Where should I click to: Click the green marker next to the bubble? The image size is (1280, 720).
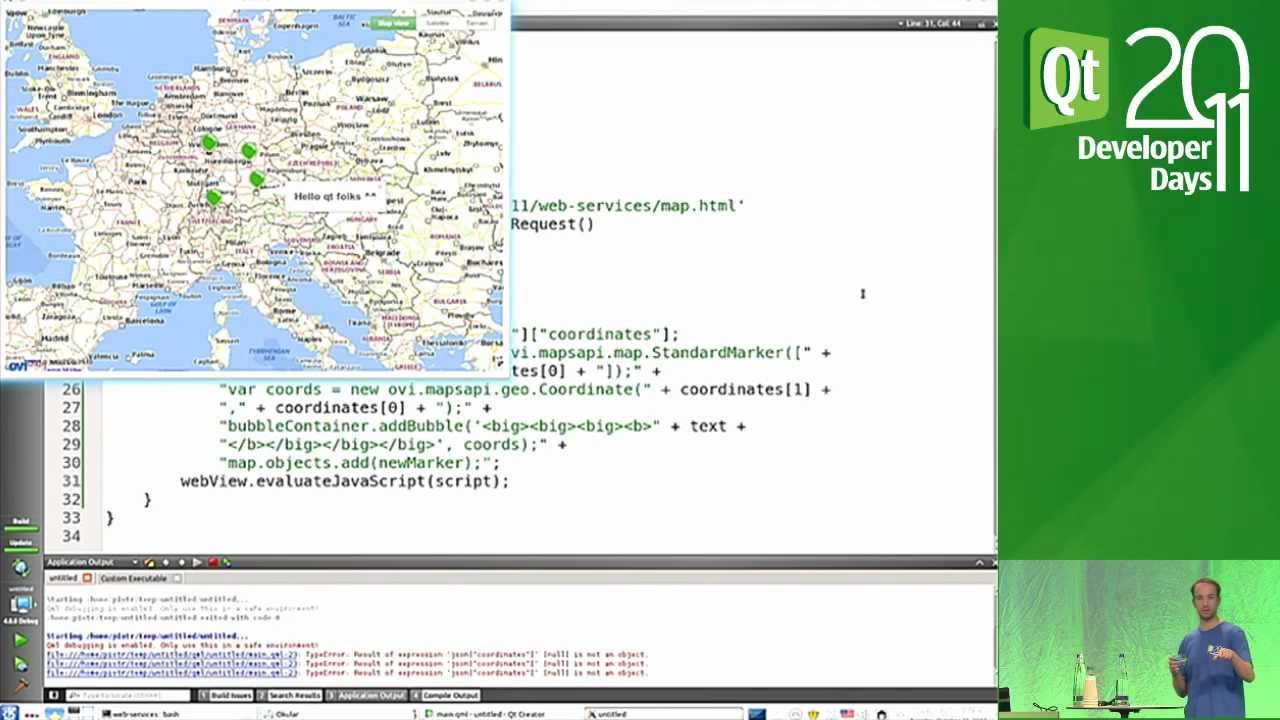(x=258, y=179)
